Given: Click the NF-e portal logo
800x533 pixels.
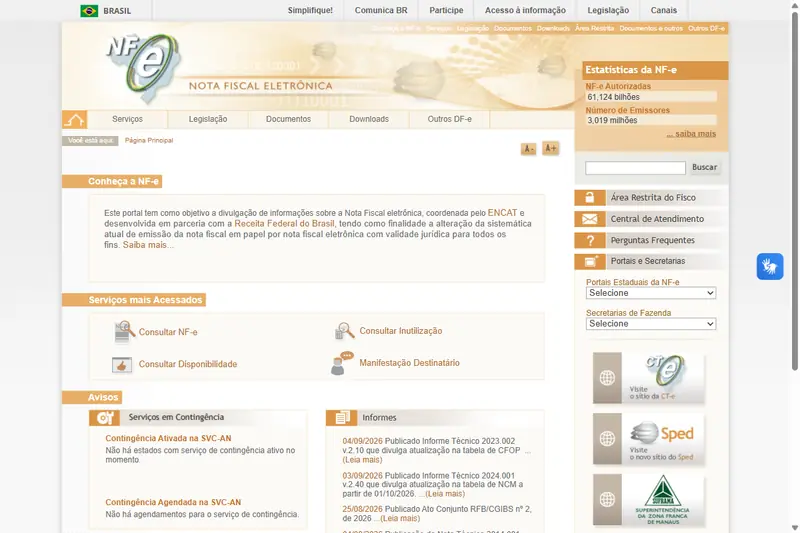Looking at the screenshot, I should [x=144, y=67].
